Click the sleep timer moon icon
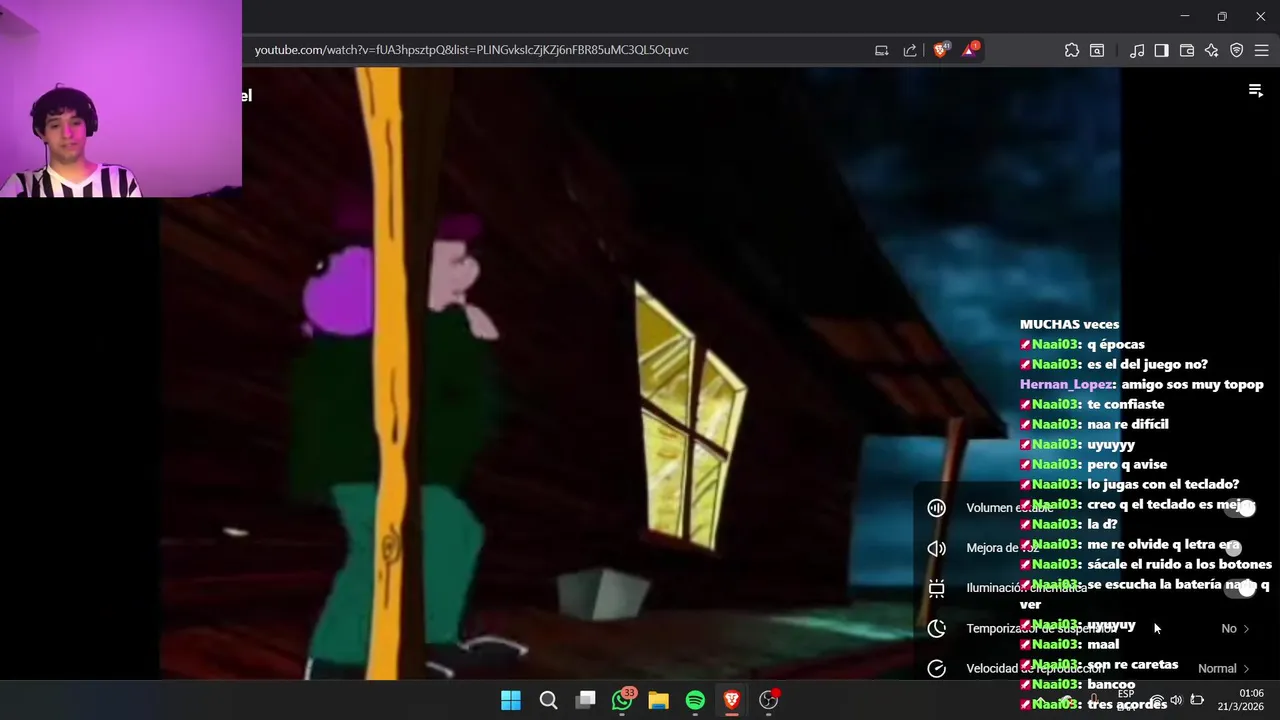This screenshot has width=1280, height=720. click(937, 628)
